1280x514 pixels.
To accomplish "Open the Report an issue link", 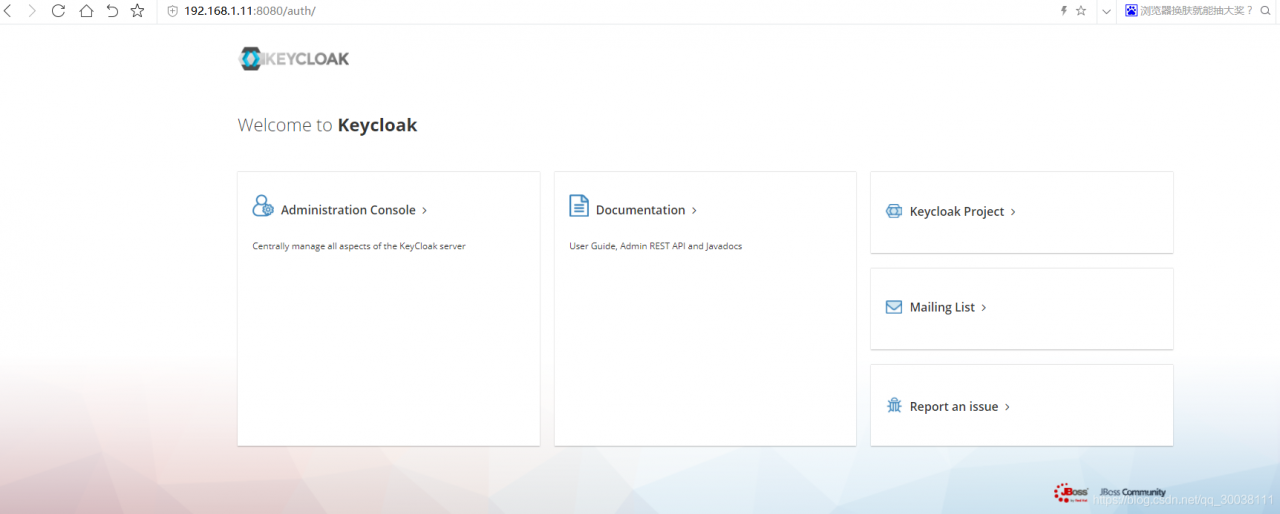I will coord(954,407).
